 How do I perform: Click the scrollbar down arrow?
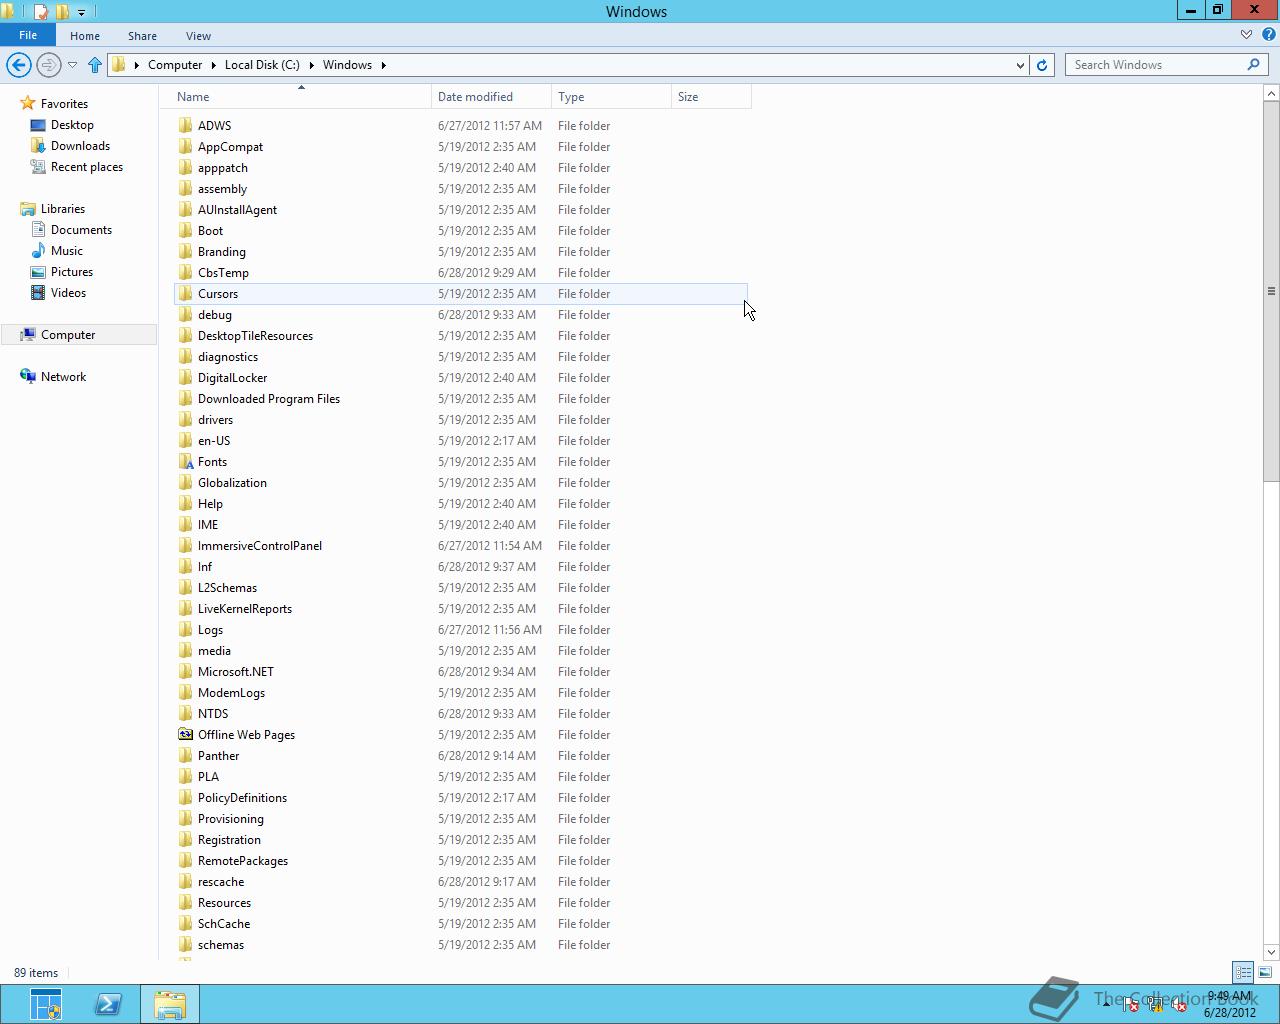pyautogui.click(x=1271, y=952)
